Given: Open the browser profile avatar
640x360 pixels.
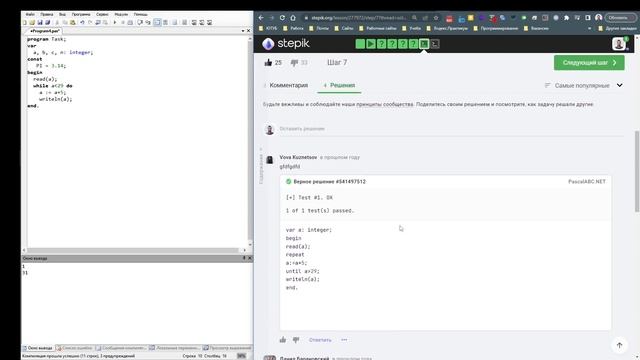Looking at the screenshot, I should [598, 18].
